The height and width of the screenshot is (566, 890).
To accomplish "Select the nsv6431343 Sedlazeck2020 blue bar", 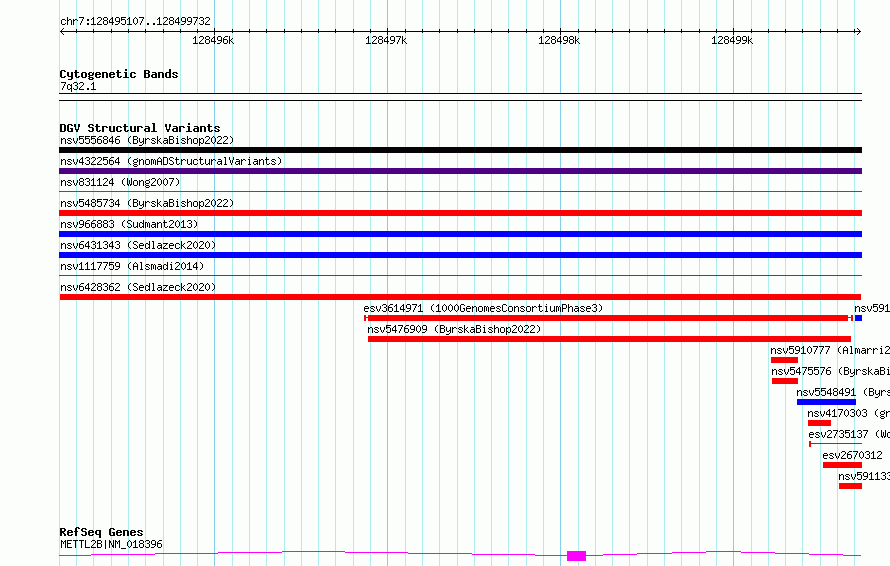I will point(460,255).
